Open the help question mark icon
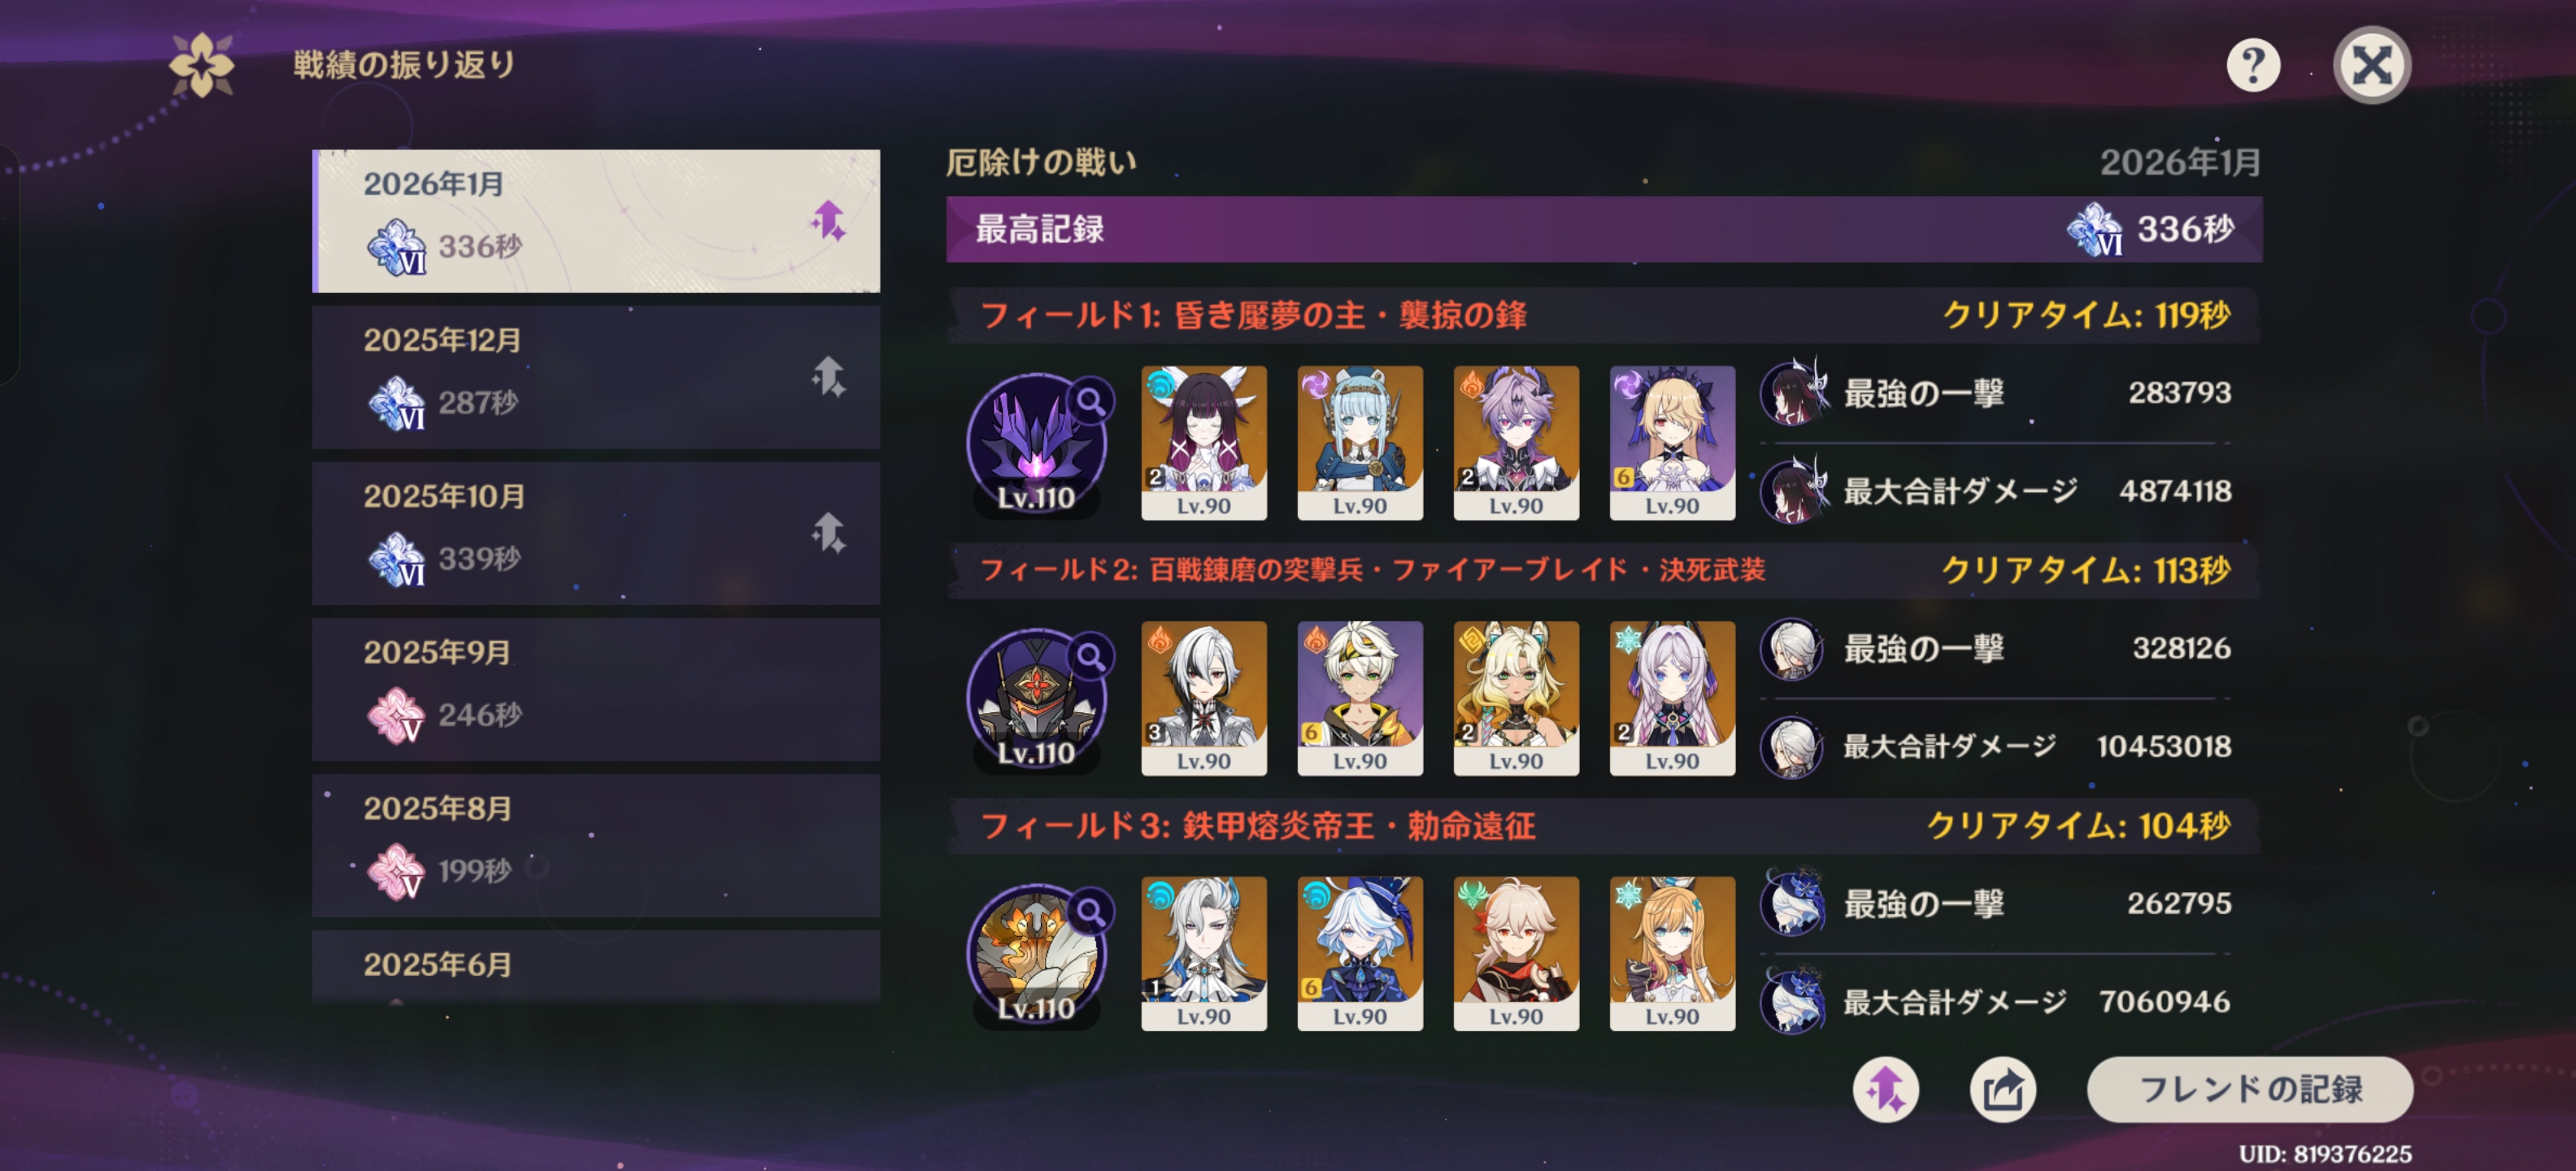 click(x=2253, y=66)
